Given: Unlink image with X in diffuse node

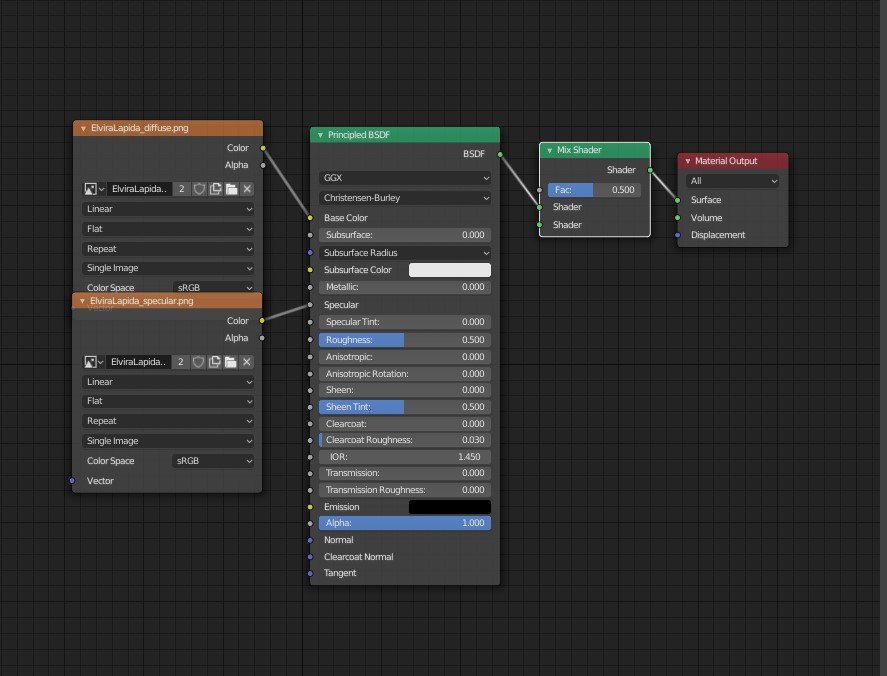Looking at the screenshot, I should point(247,189).
